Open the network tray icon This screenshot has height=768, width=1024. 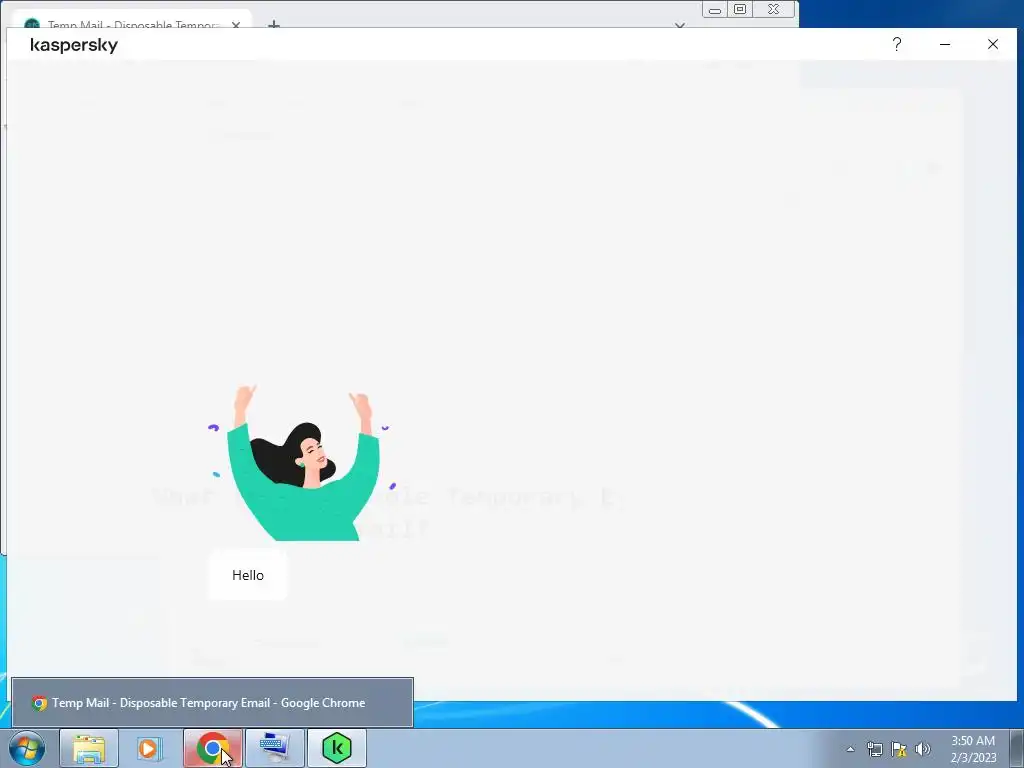pyautogui.click(x=874, y=749)
